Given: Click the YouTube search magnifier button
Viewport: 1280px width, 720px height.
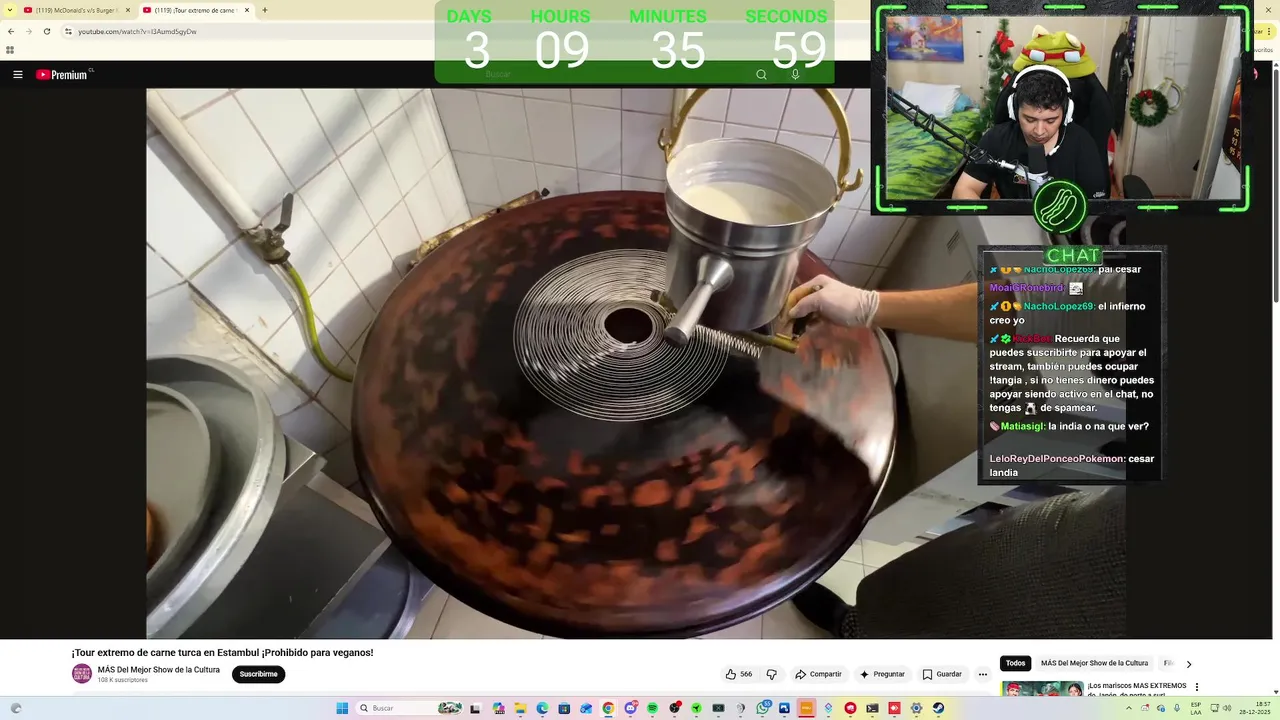Looking at the screenshot, I should tap(761, 74).
